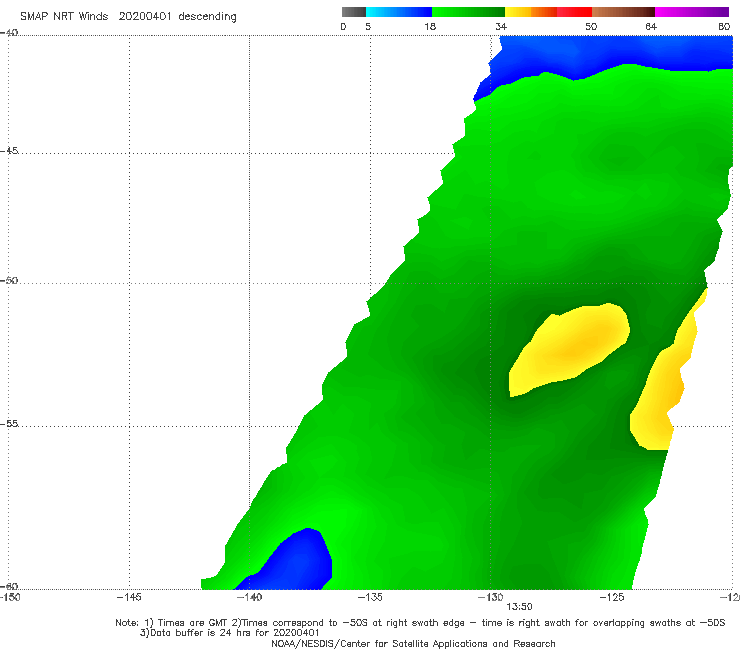Click the gray 0-5 segment of the color bar

pos(353,12)
